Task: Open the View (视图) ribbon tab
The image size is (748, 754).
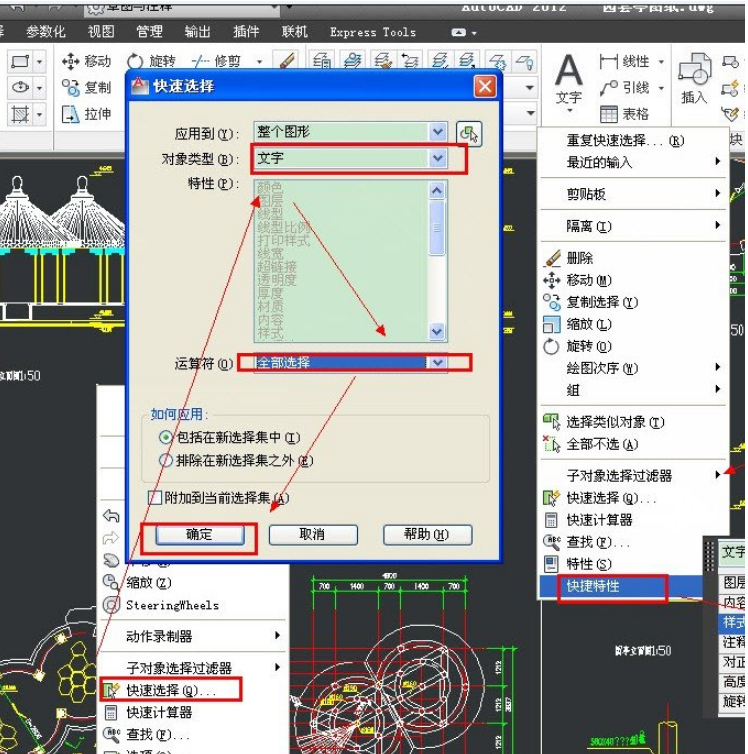Action: pyautogui.click(x=101, y=32)
